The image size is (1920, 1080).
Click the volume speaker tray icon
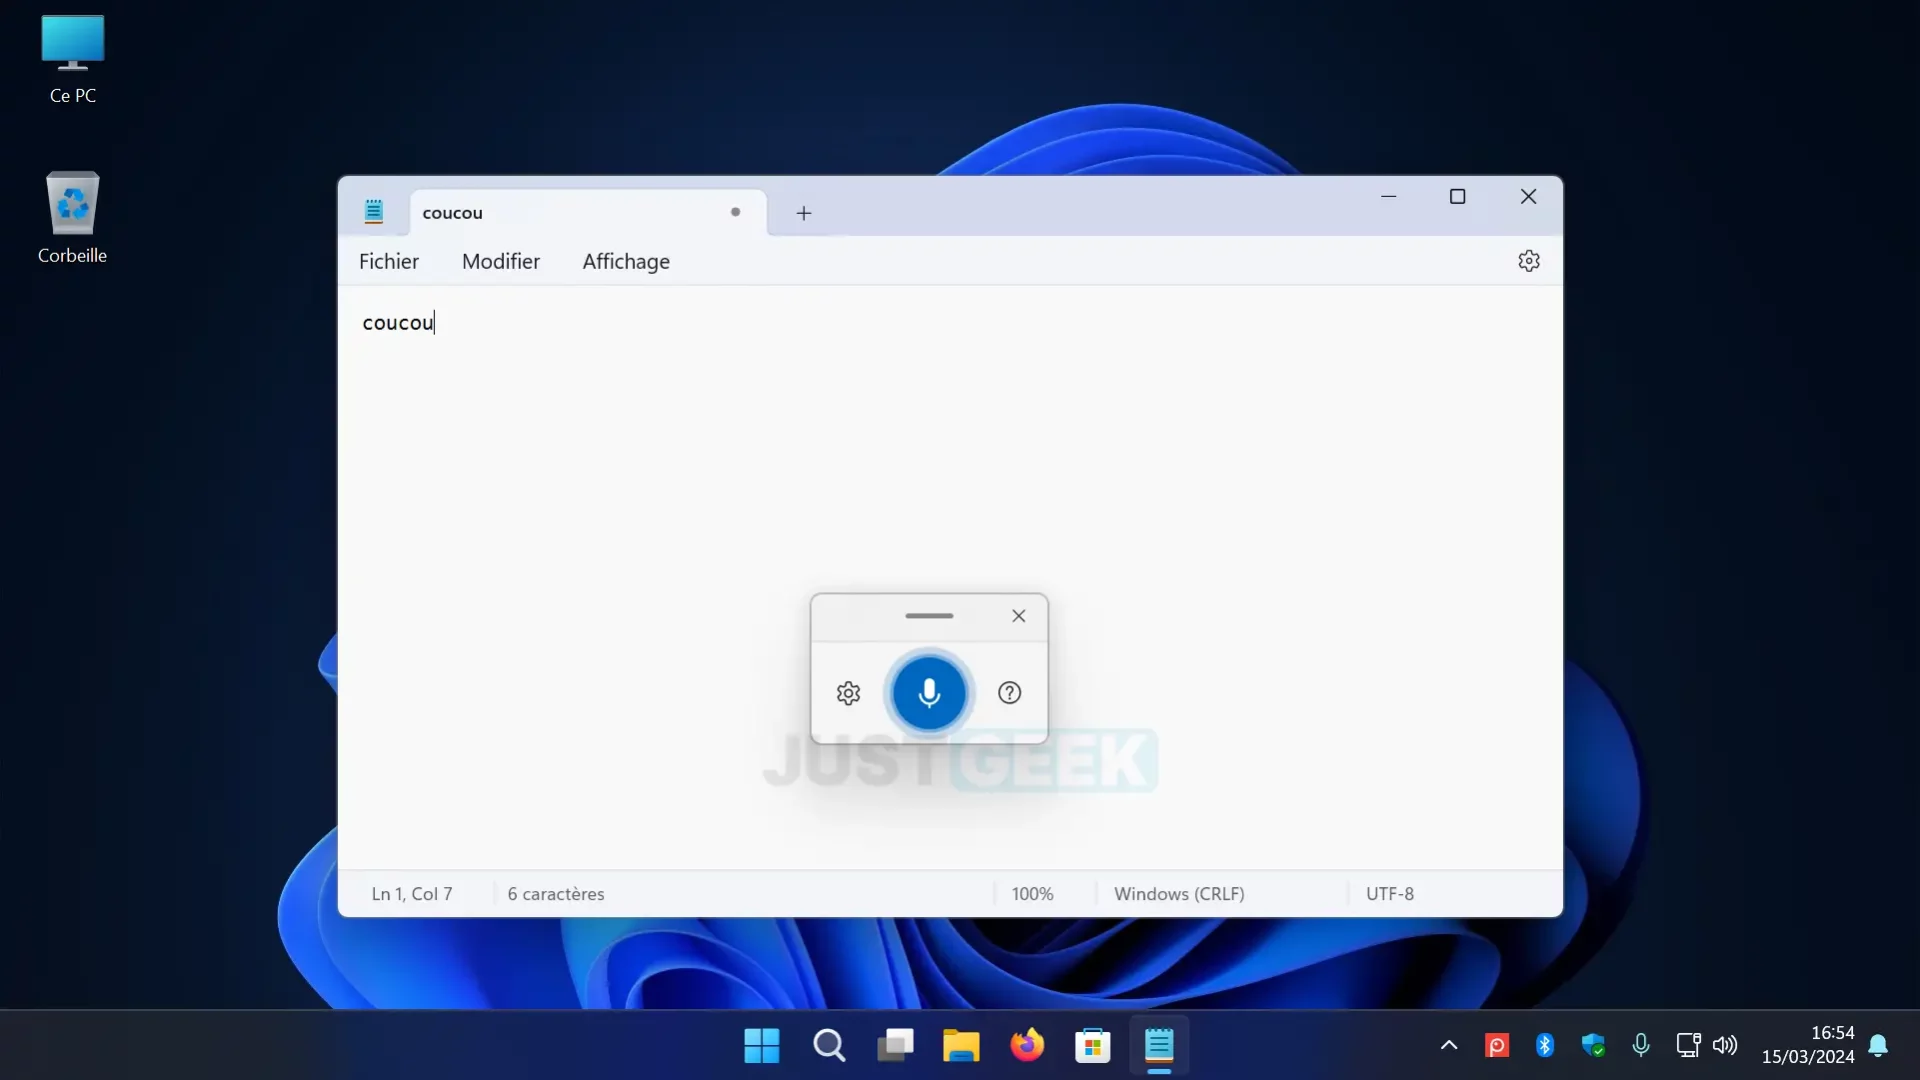(x=1725, y=1046)
